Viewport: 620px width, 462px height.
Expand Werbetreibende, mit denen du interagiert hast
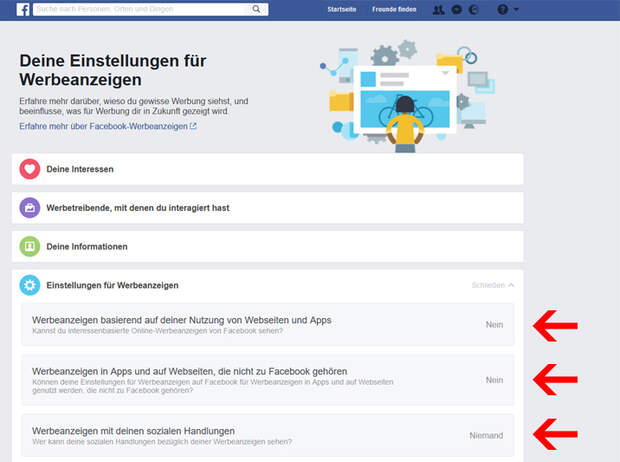tap(268, 208)
